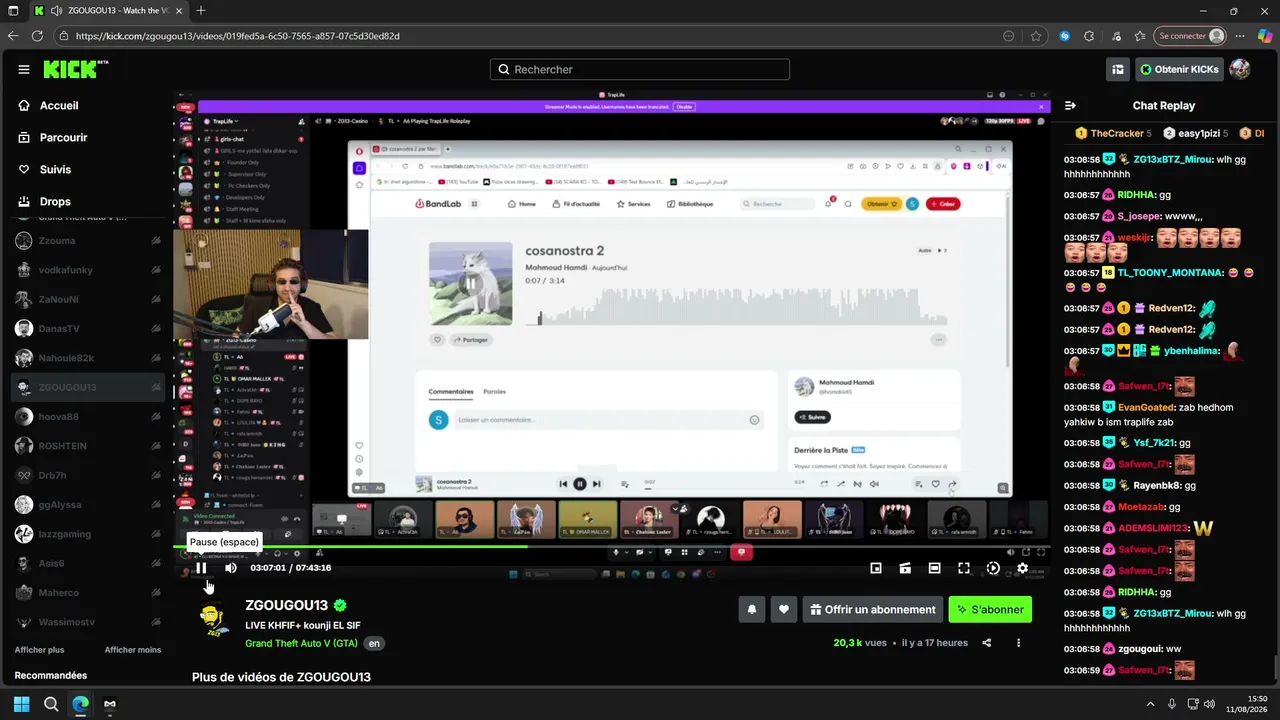Pause the video playback
This screenshot has width=1280, height=720.
coord(201,568)
